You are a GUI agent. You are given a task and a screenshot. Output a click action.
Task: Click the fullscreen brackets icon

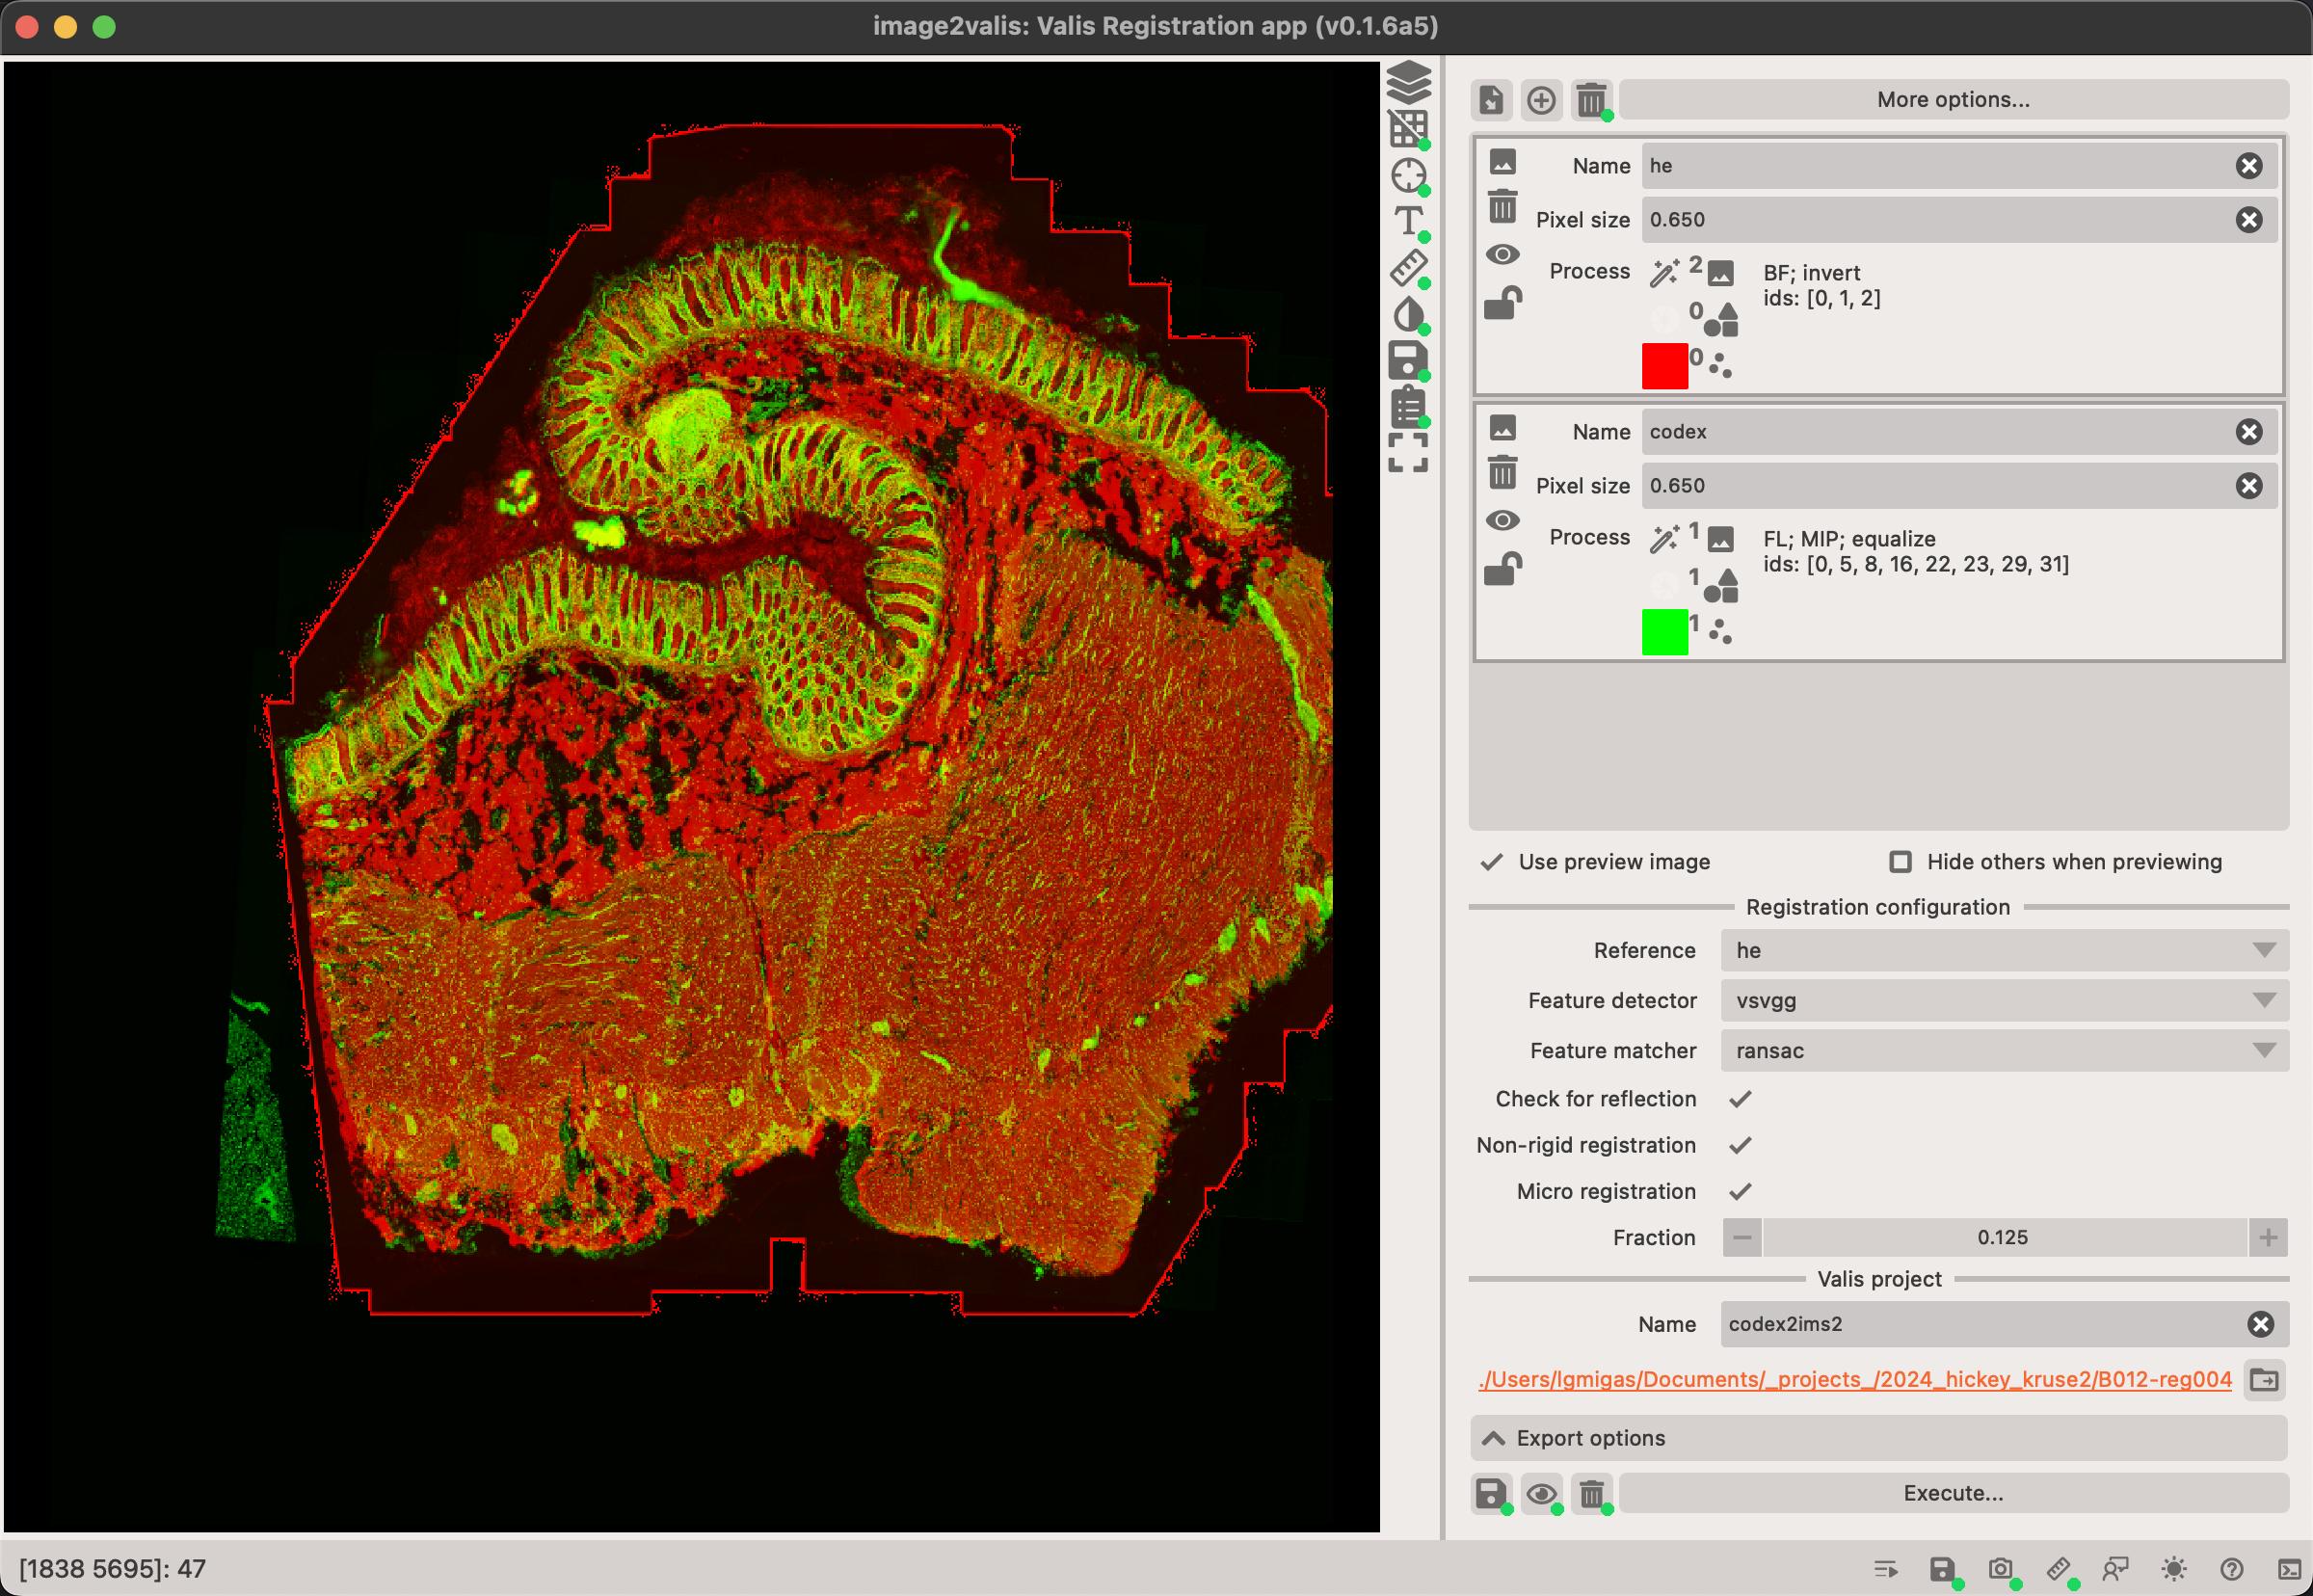tap(1408, 452)
